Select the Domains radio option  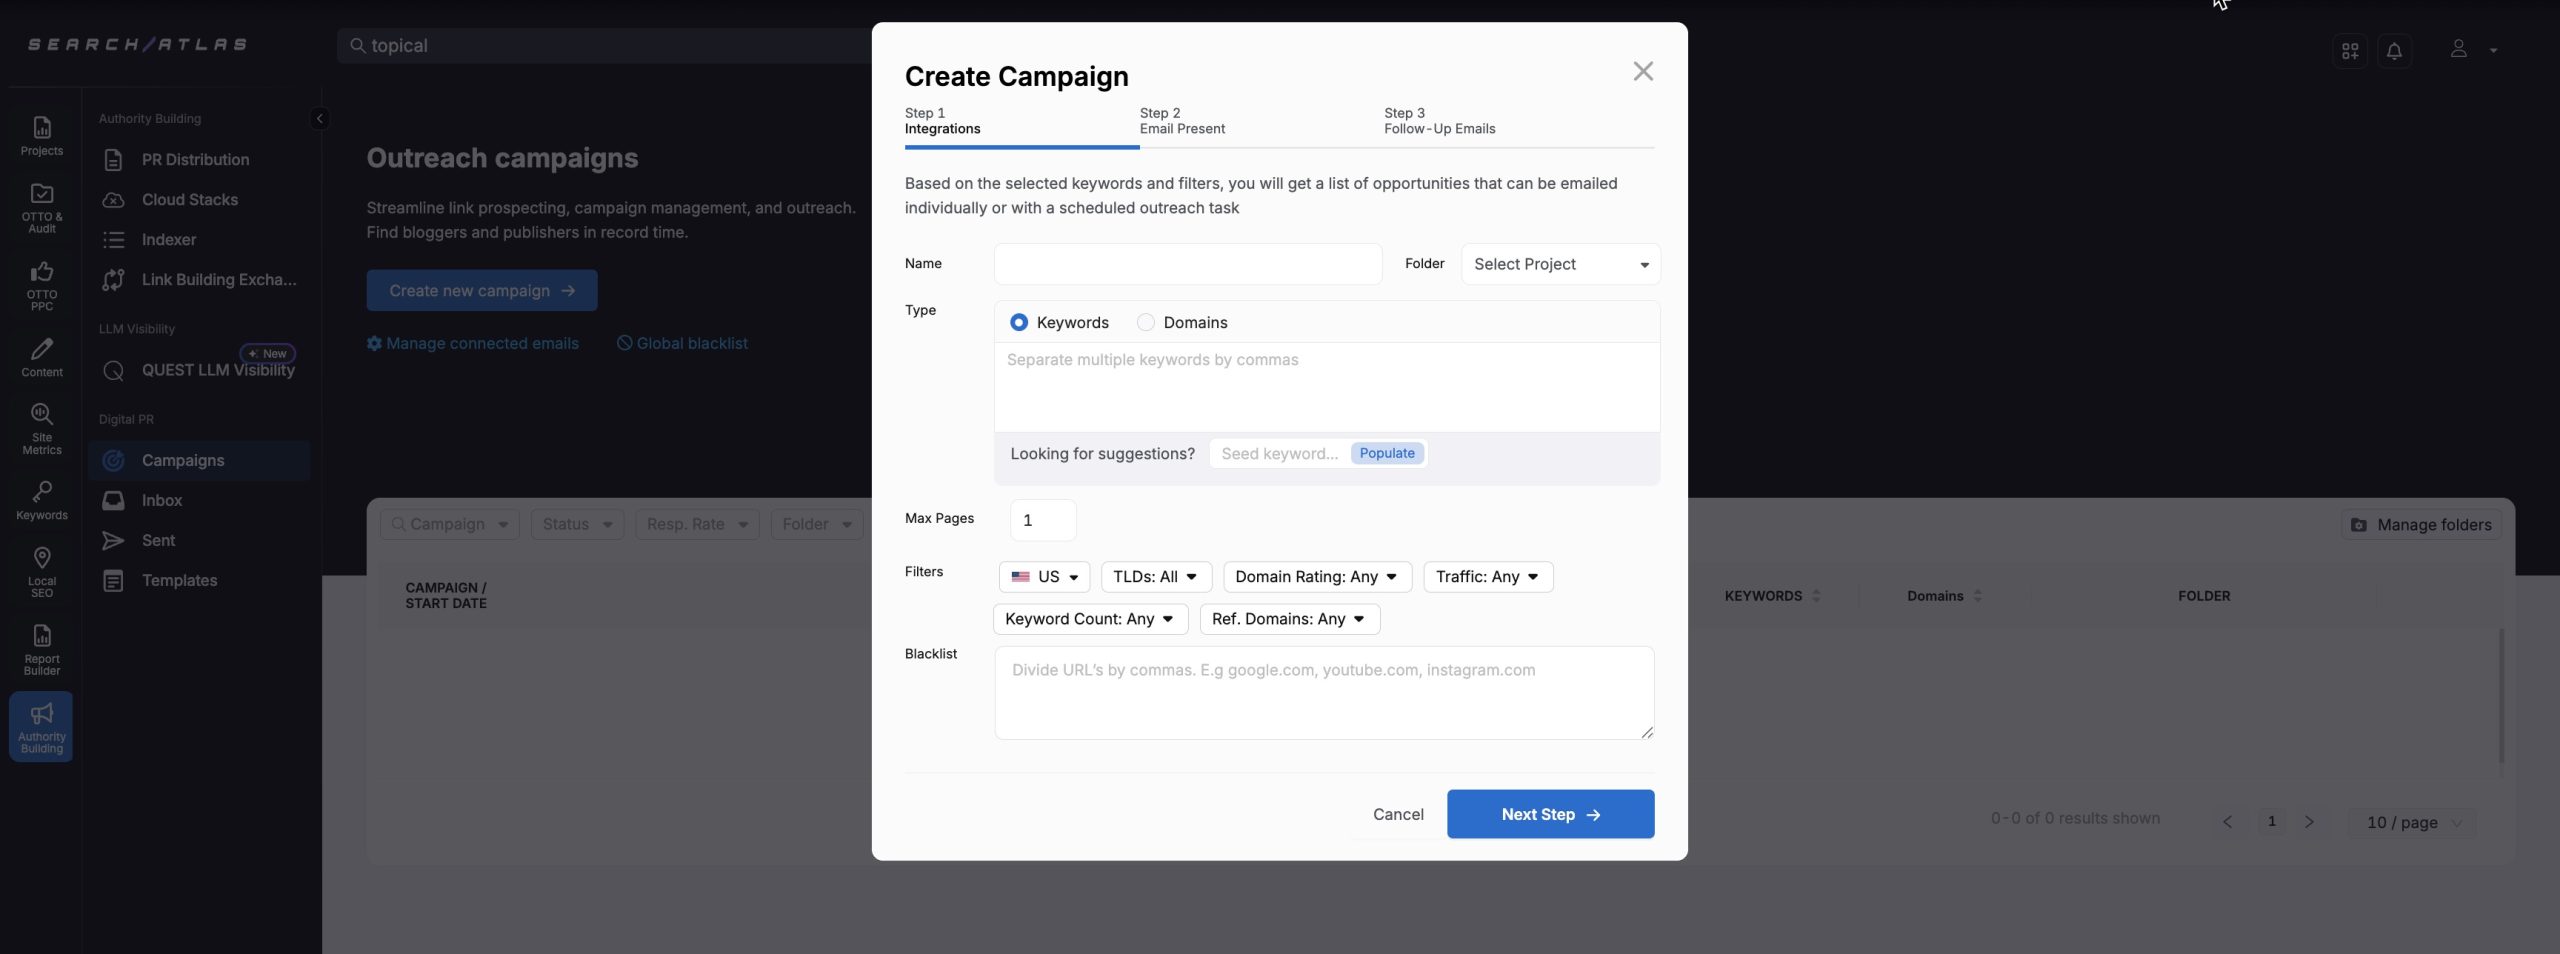(1146, 322)
